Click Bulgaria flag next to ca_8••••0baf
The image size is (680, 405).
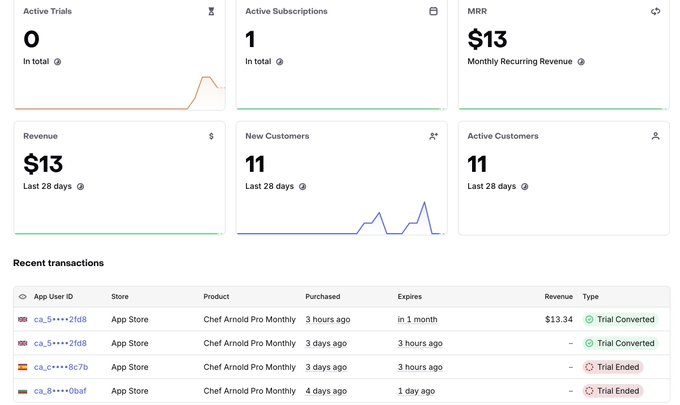(23, 391)
